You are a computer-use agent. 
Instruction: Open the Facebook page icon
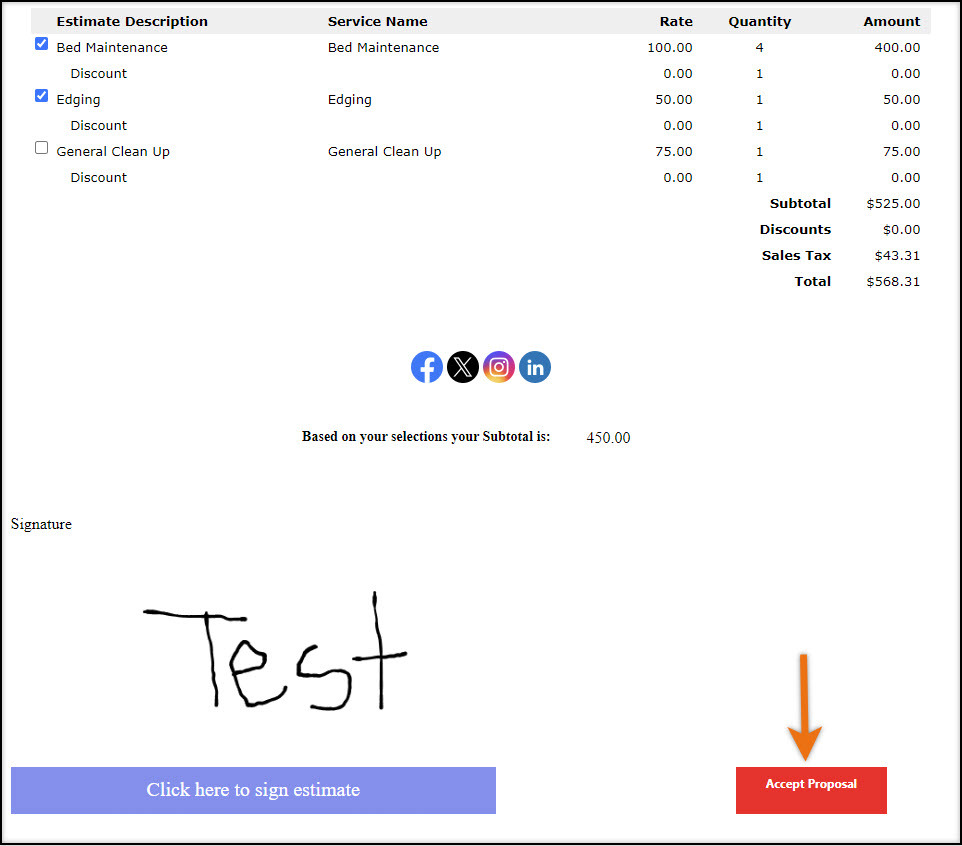427,367
